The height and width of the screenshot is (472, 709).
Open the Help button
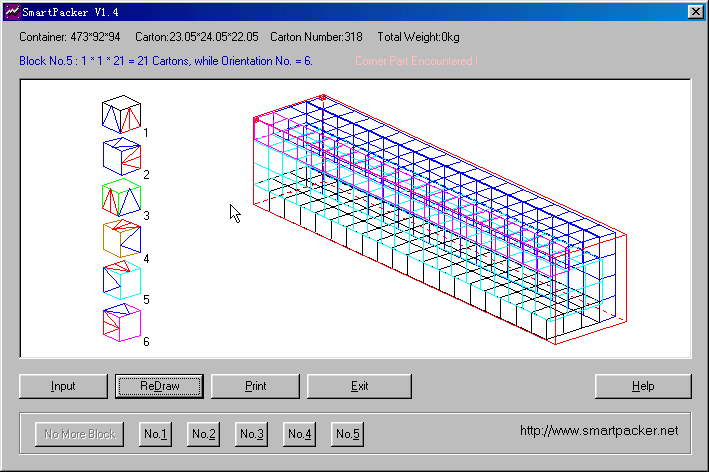(642, 386)
